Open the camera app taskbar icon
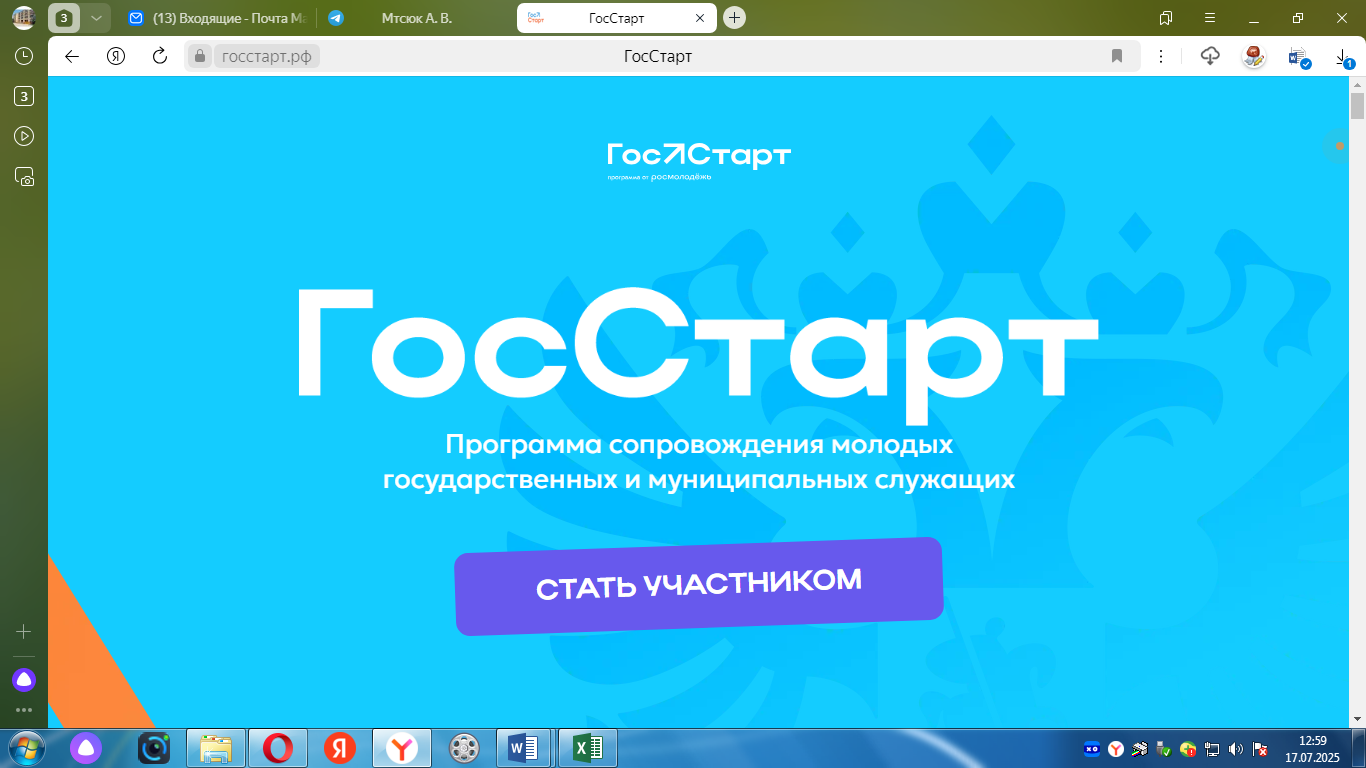 point(155,748)
